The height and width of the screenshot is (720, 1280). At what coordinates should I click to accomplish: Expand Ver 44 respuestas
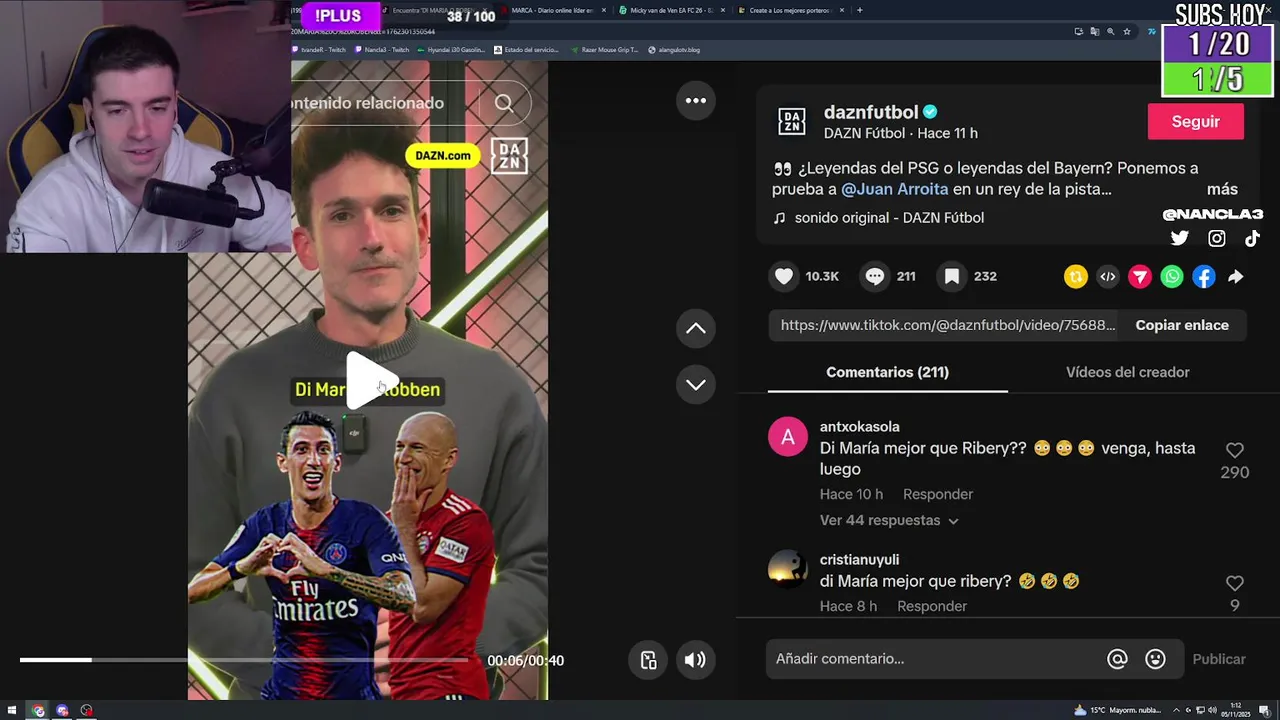889,520
